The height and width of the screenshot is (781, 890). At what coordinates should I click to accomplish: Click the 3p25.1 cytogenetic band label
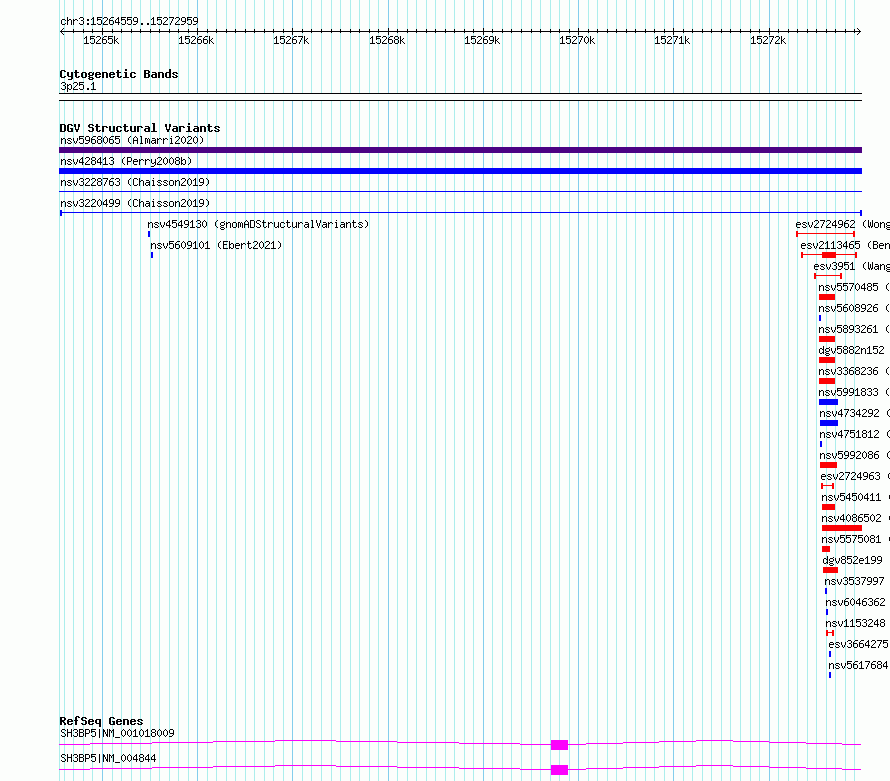pyautogui.click(x=78, y=86)
